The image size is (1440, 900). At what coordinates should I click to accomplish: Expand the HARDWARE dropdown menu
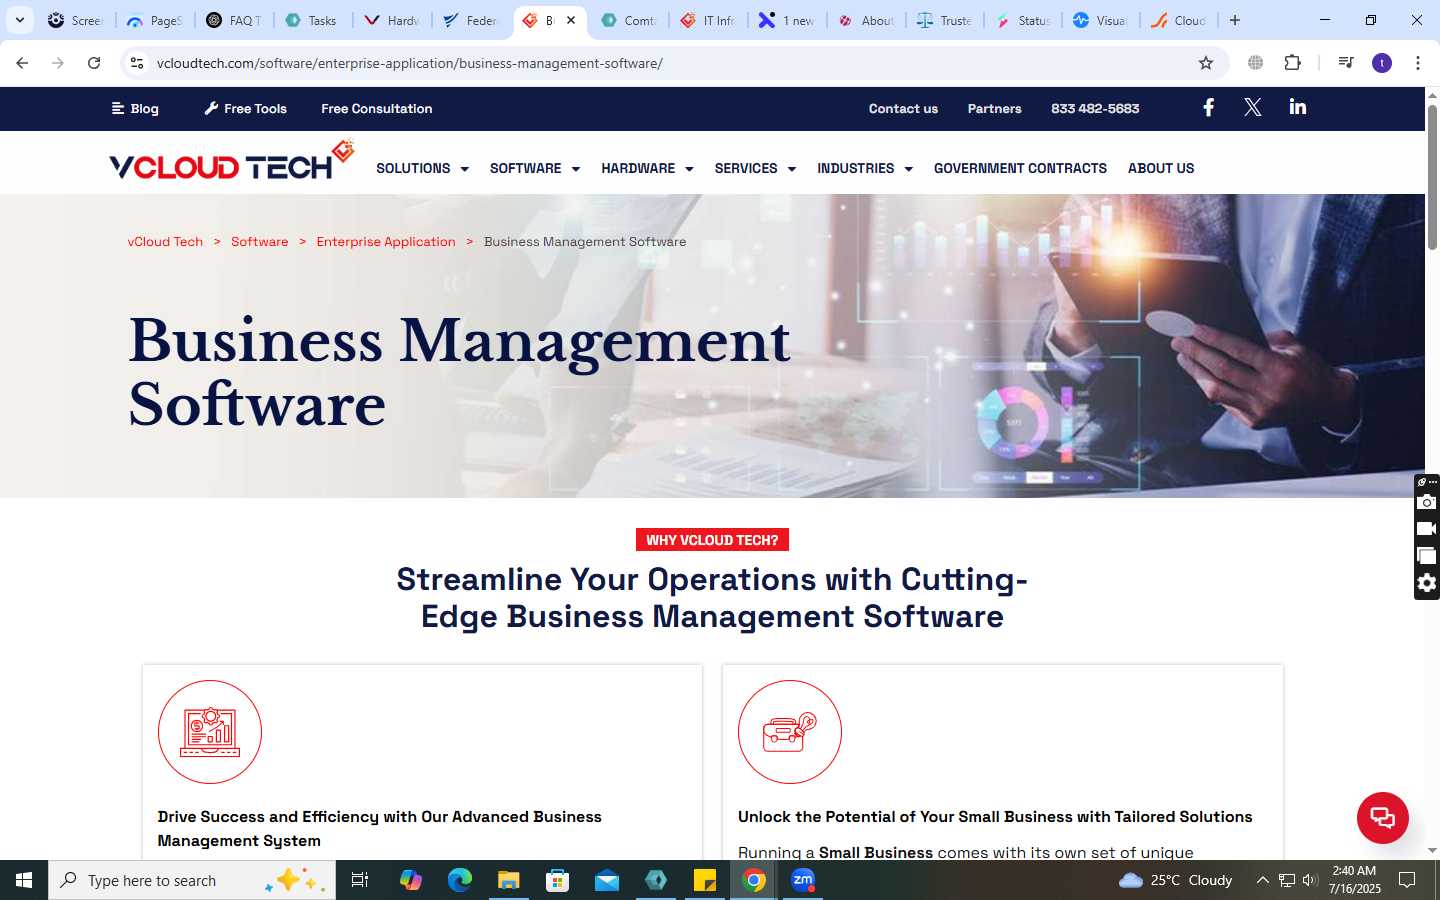[x=647, y=168]
